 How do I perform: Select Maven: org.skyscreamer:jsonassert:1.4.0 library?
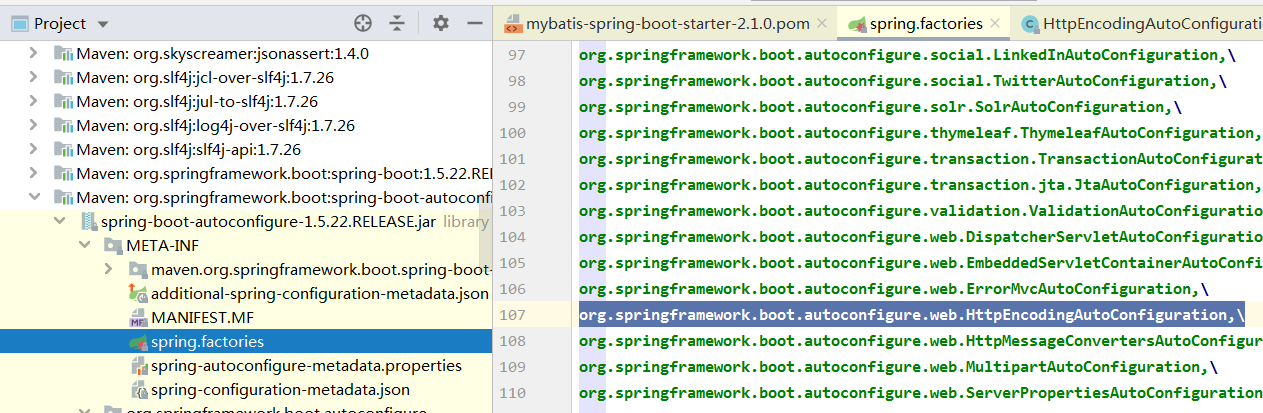tap(222, 54)
